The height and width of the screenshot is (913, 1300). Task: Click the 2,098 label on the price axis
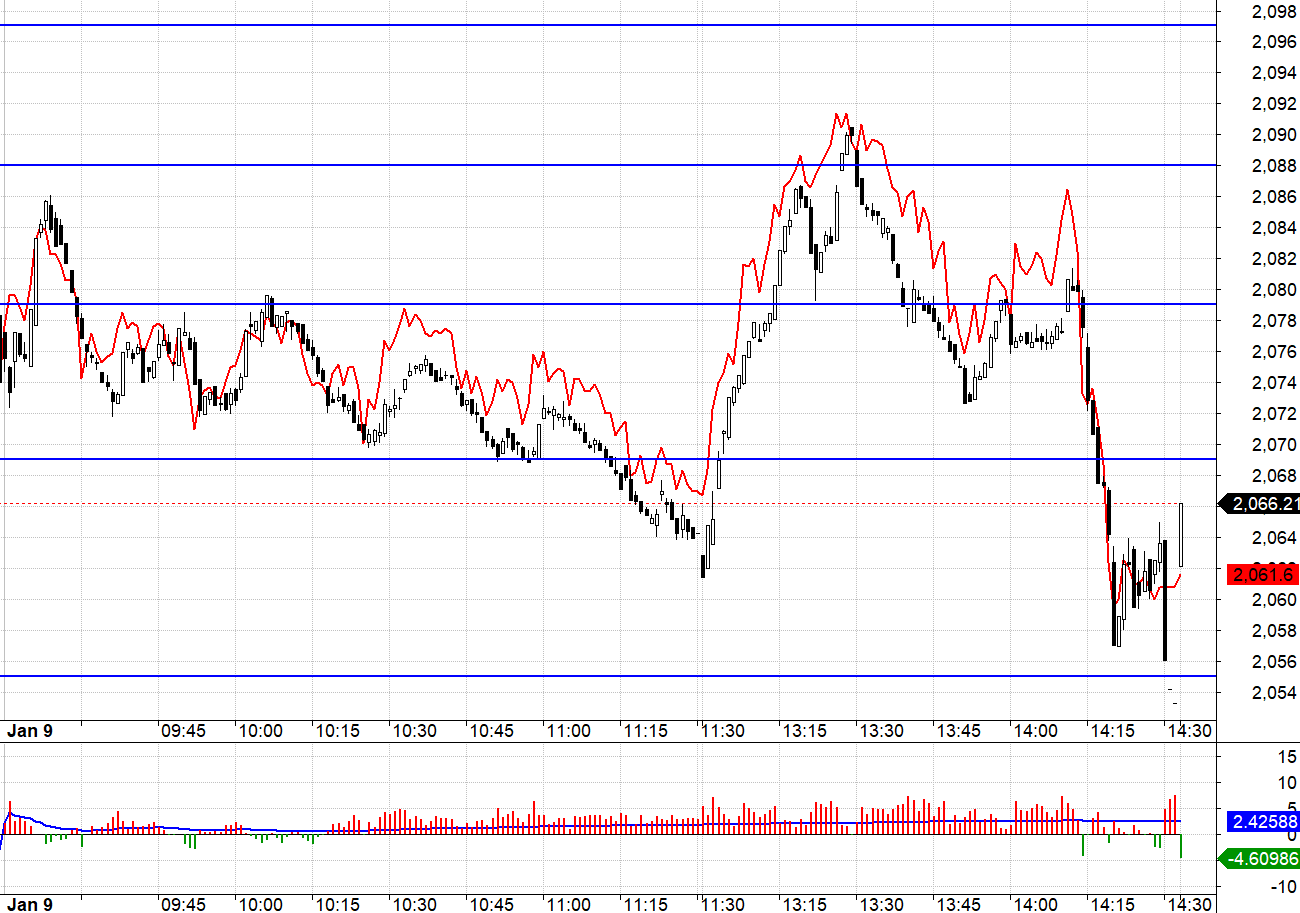coord(1274,11)
